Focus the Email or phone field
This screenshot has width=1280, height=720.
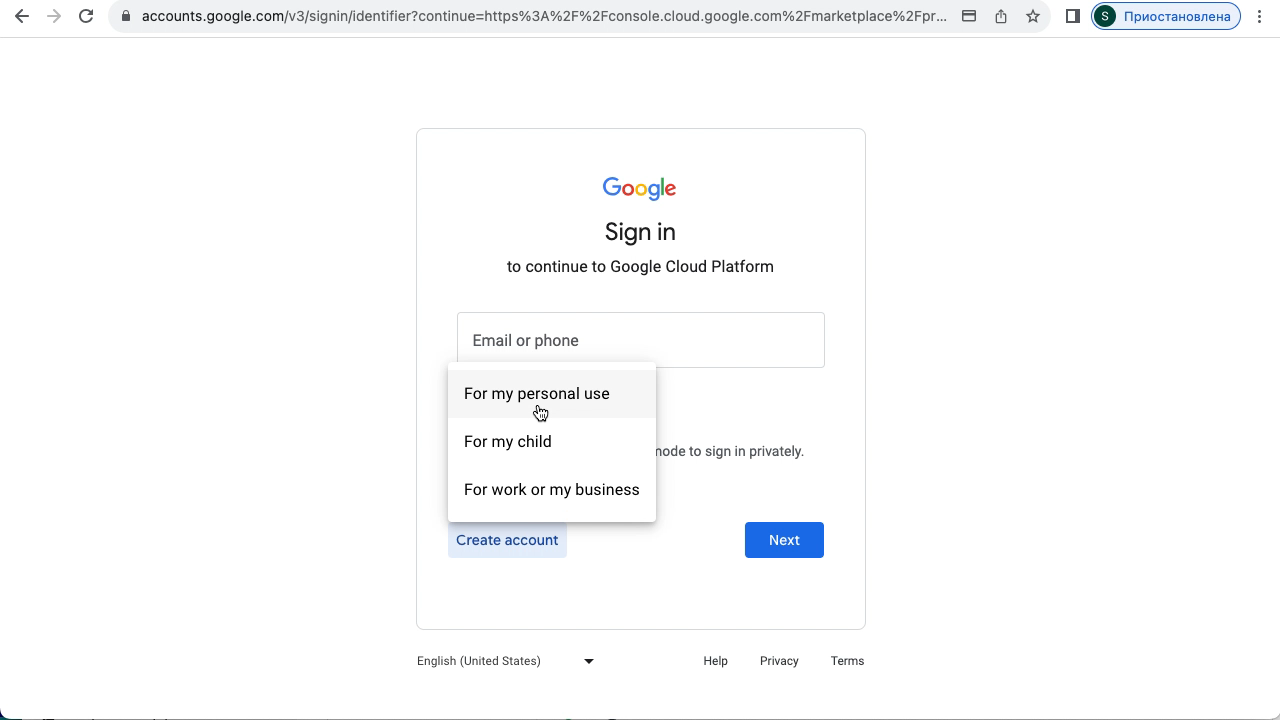point(641,340)
